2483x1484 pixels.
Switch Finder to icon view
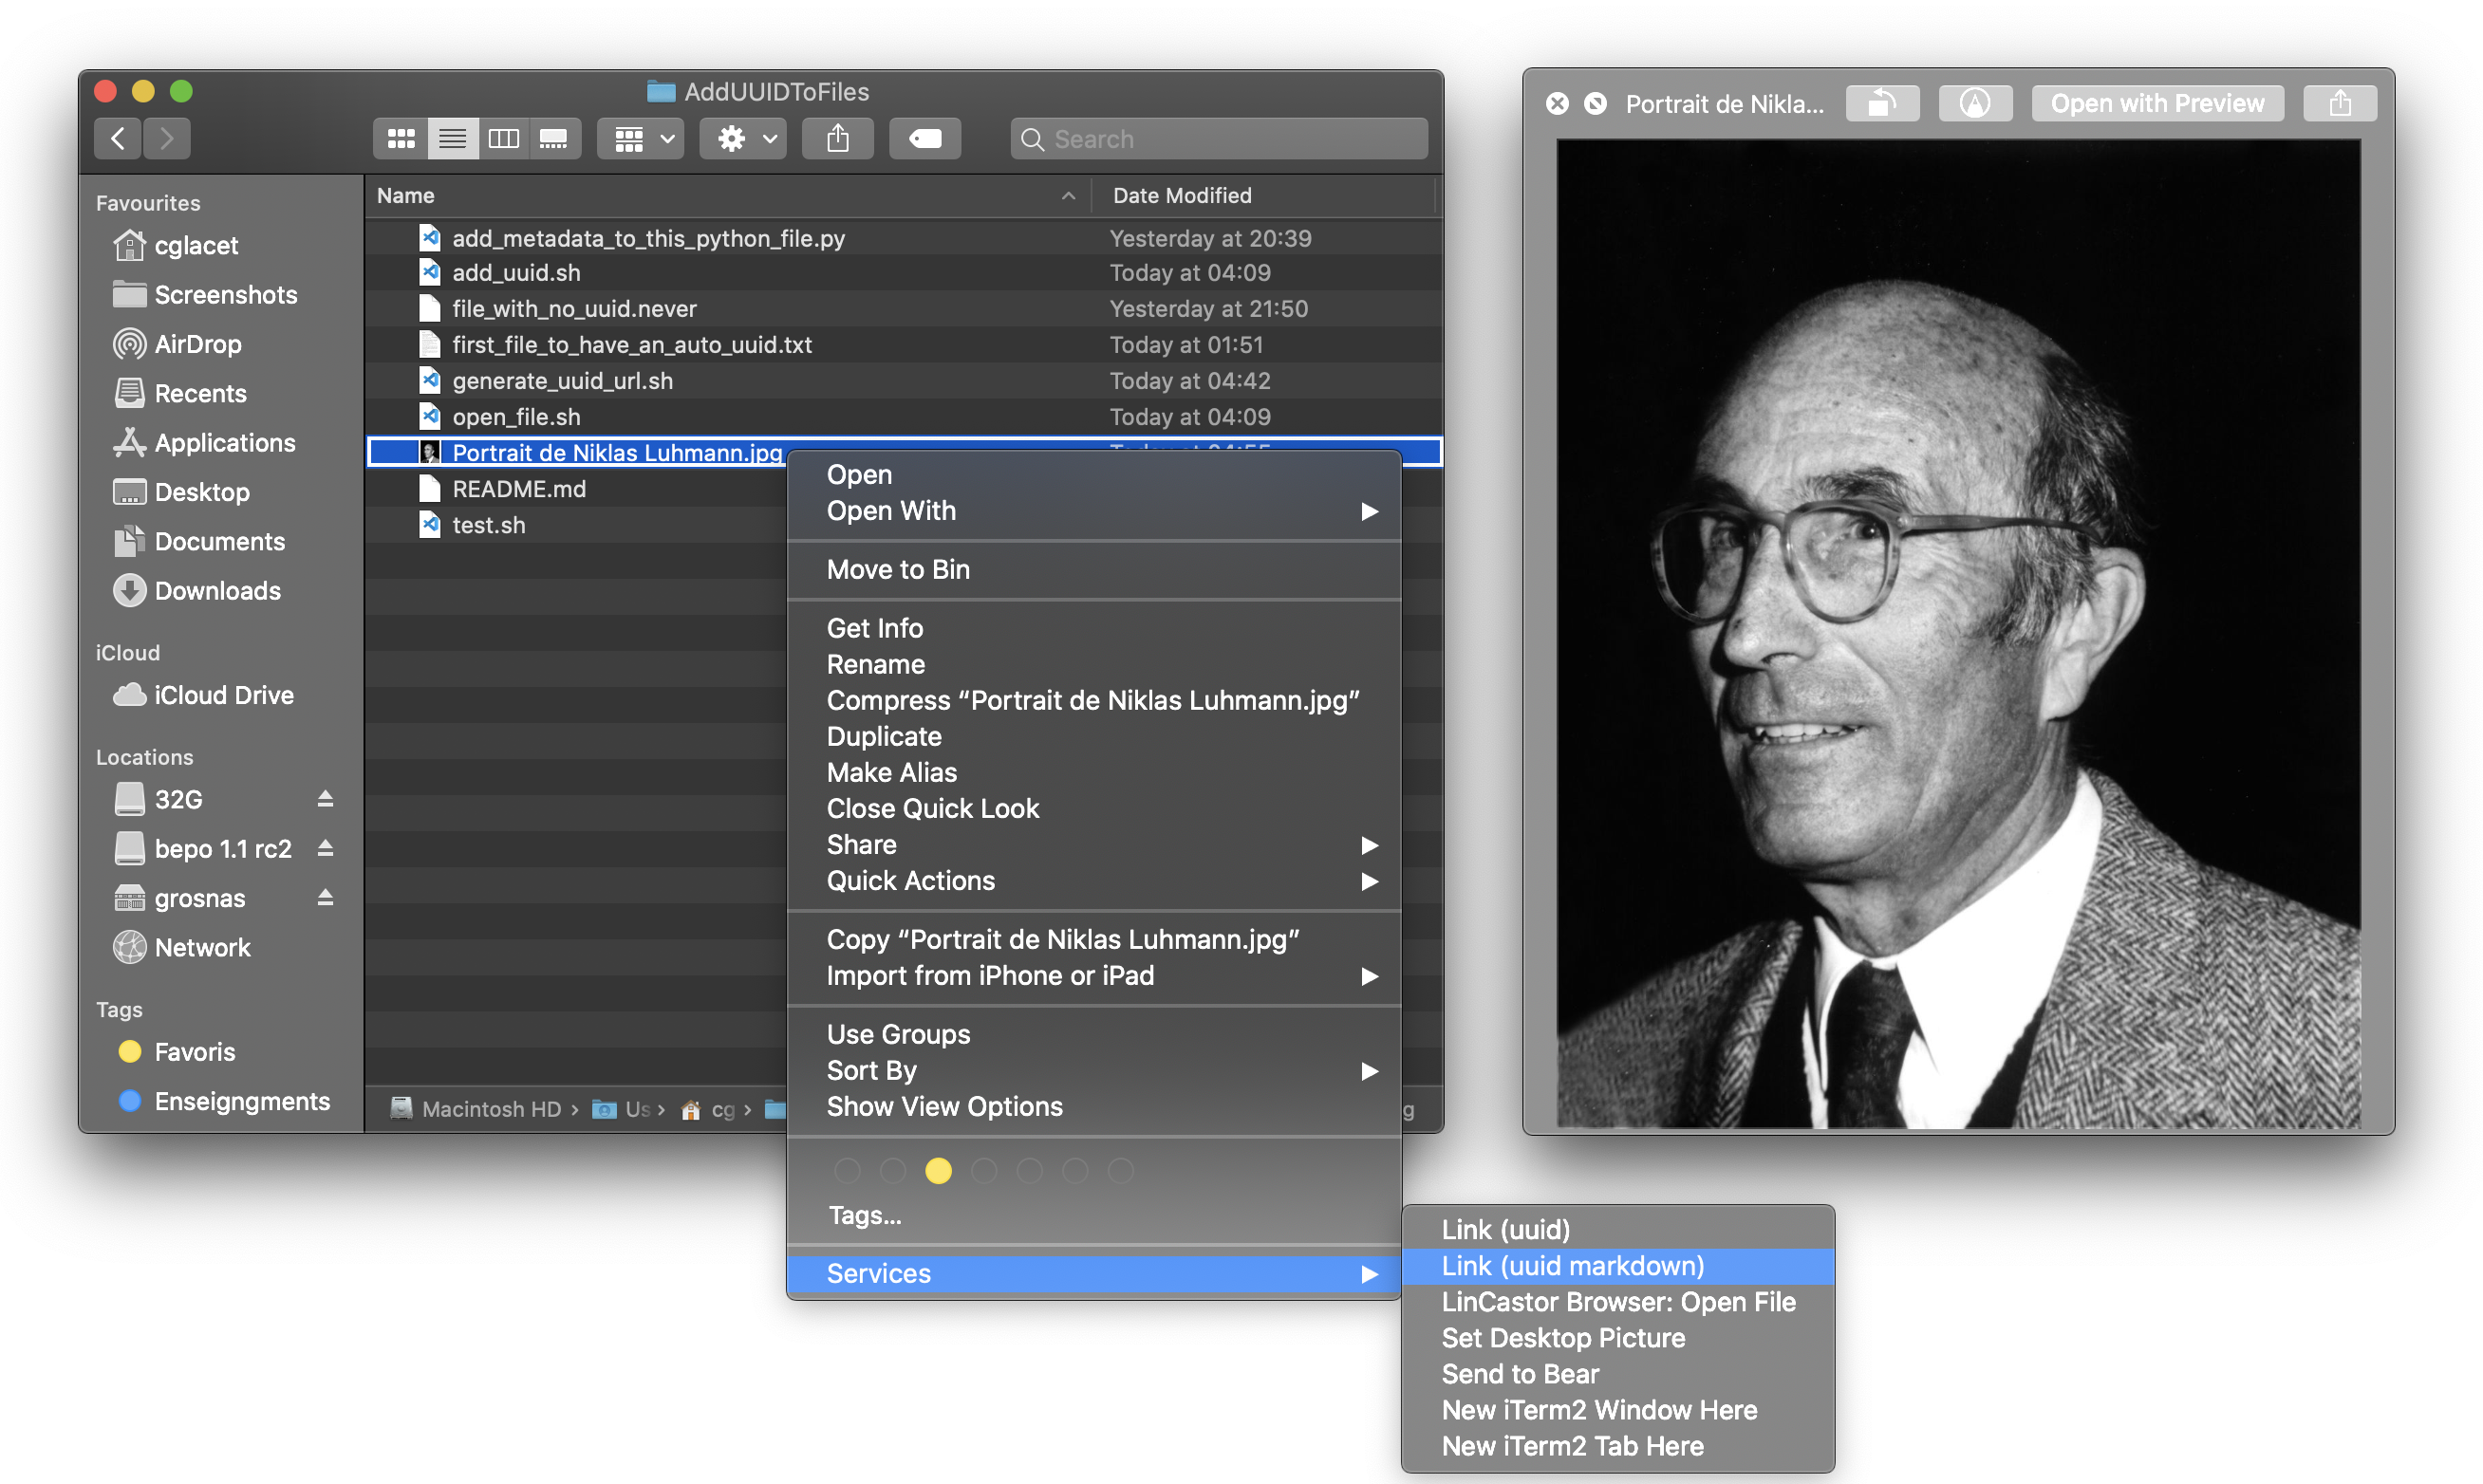(x=401, y=139)
